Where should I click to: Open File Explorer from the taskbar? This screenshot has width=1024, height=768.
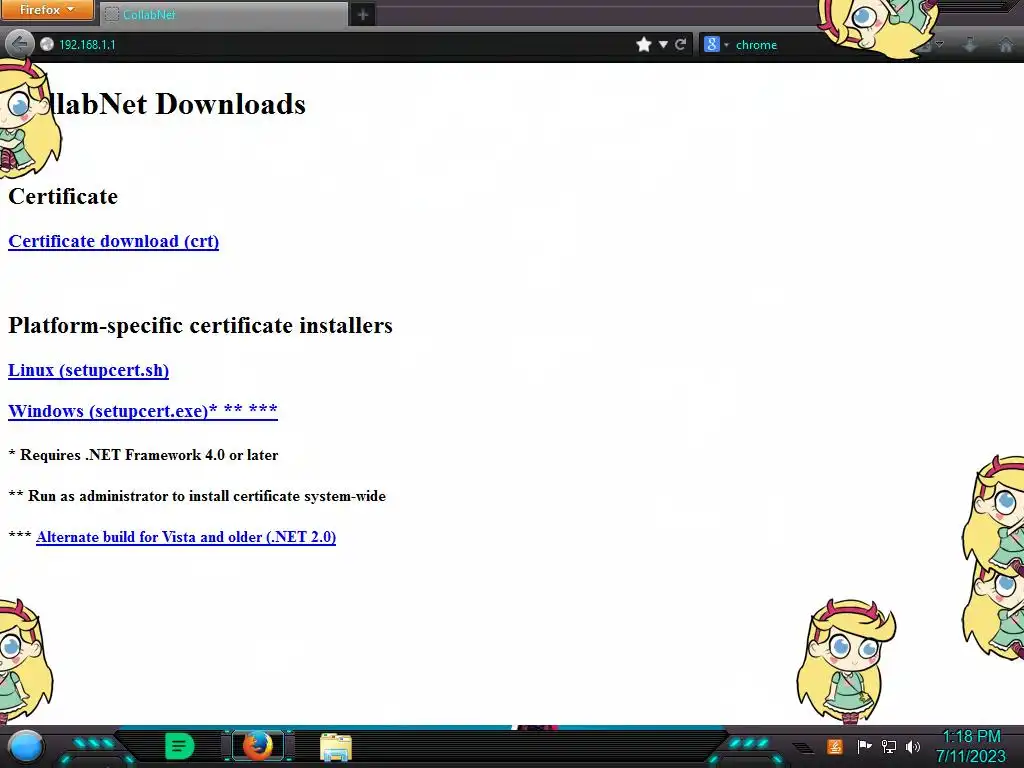[336, 747]
